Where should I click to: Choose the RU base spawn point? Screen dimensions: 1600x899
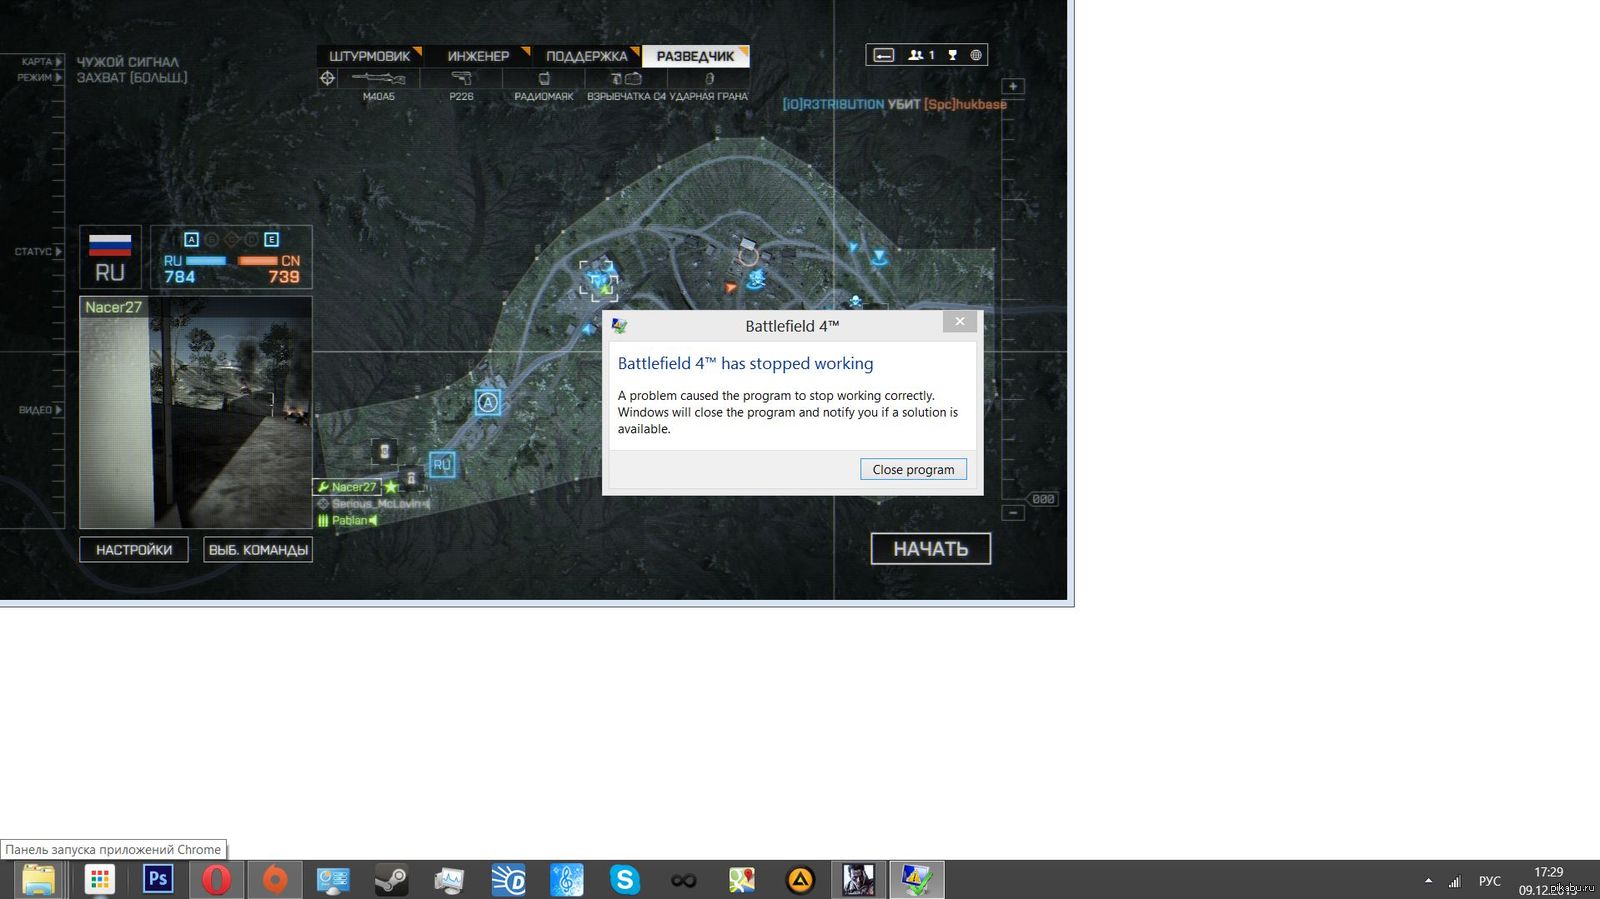(x=442, y=464)
